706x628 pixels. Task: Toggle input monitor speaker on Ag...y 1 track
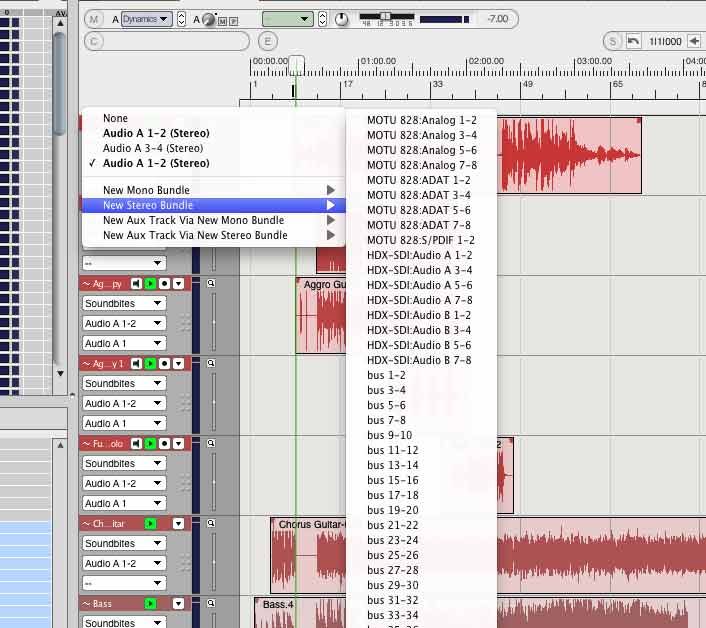point(136,363)
